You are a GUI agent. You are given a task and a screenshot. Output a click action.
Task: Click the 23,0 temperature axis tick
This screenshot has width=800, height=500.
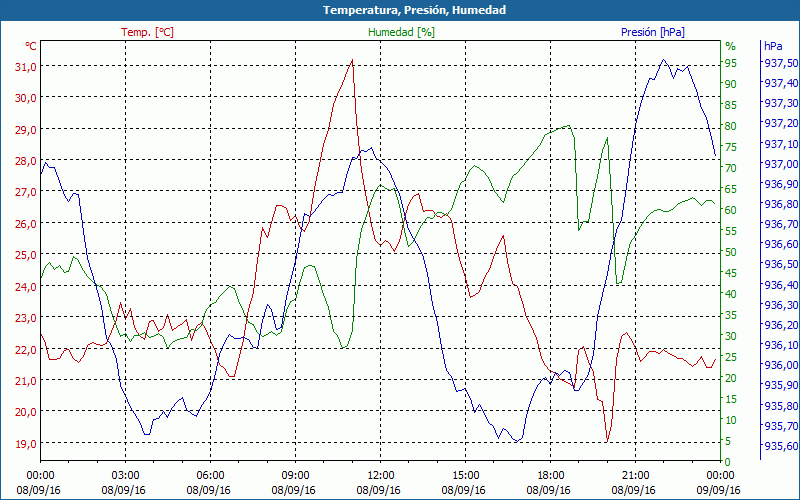26,318
